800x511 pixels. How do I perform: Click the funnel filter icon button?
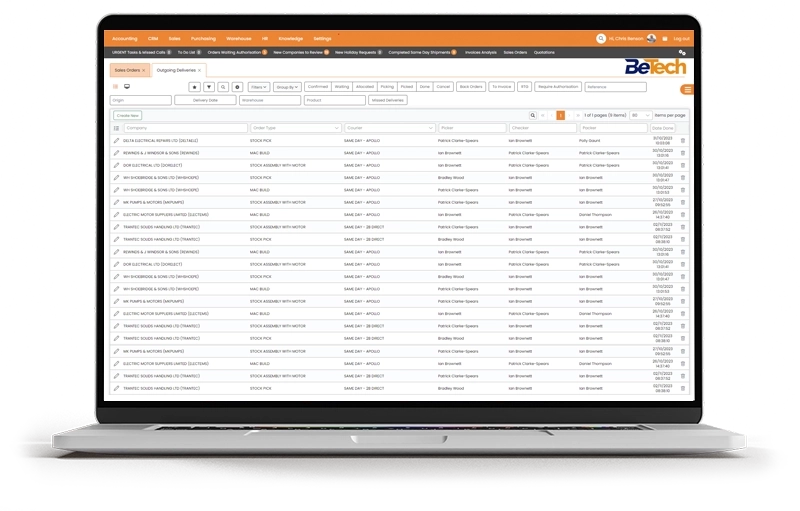point(208,87)
